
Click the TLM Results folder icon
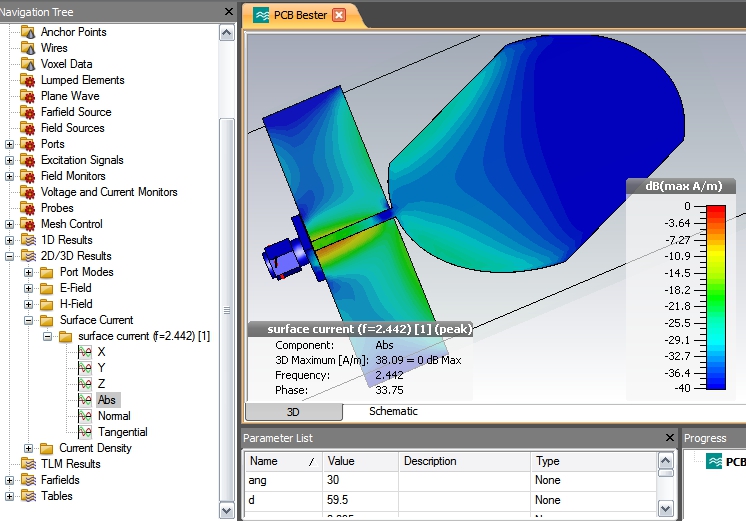coord(28,464)
